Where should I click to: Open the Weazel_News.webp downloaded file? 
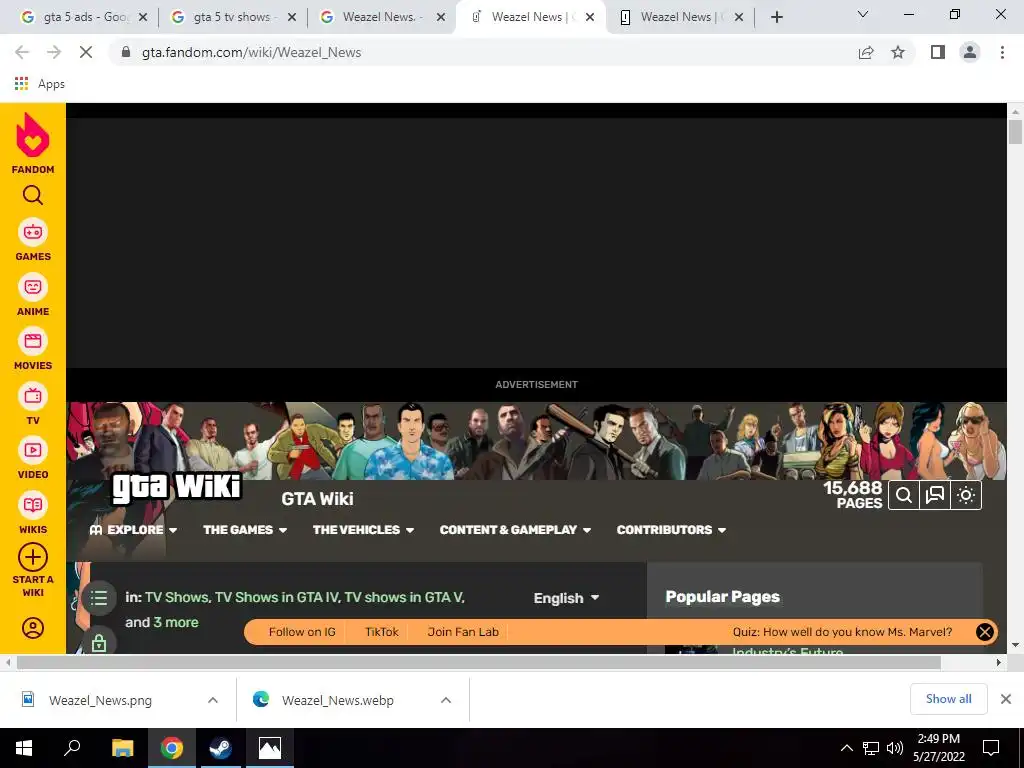[x=338, y=700]
